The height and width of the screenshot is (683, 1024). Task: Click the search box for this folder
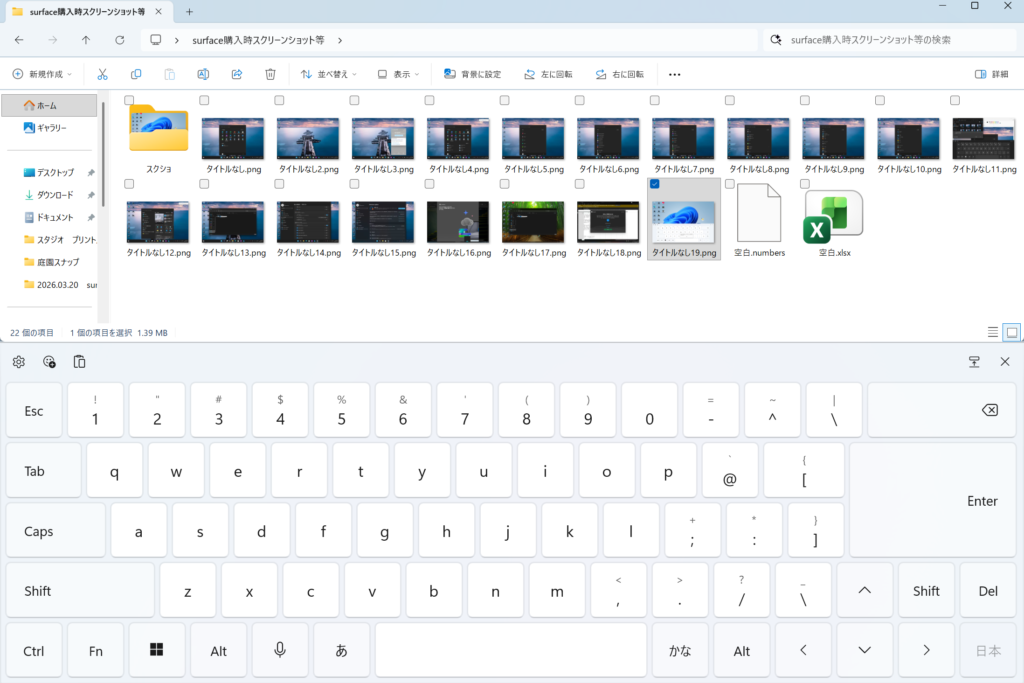[x=890, y=40]
